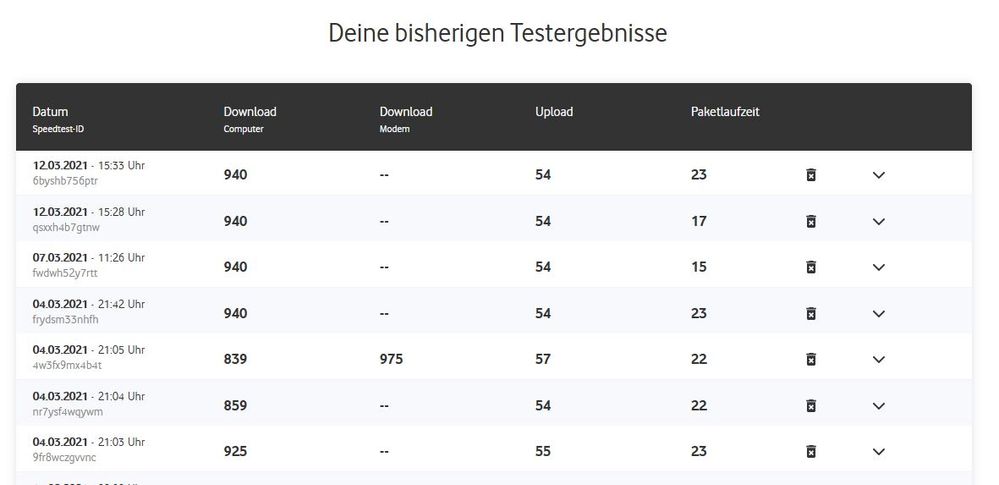The image size is (999, 485).
Task: Delete the frydsm33nhfh test result
Action: [811, 313]
